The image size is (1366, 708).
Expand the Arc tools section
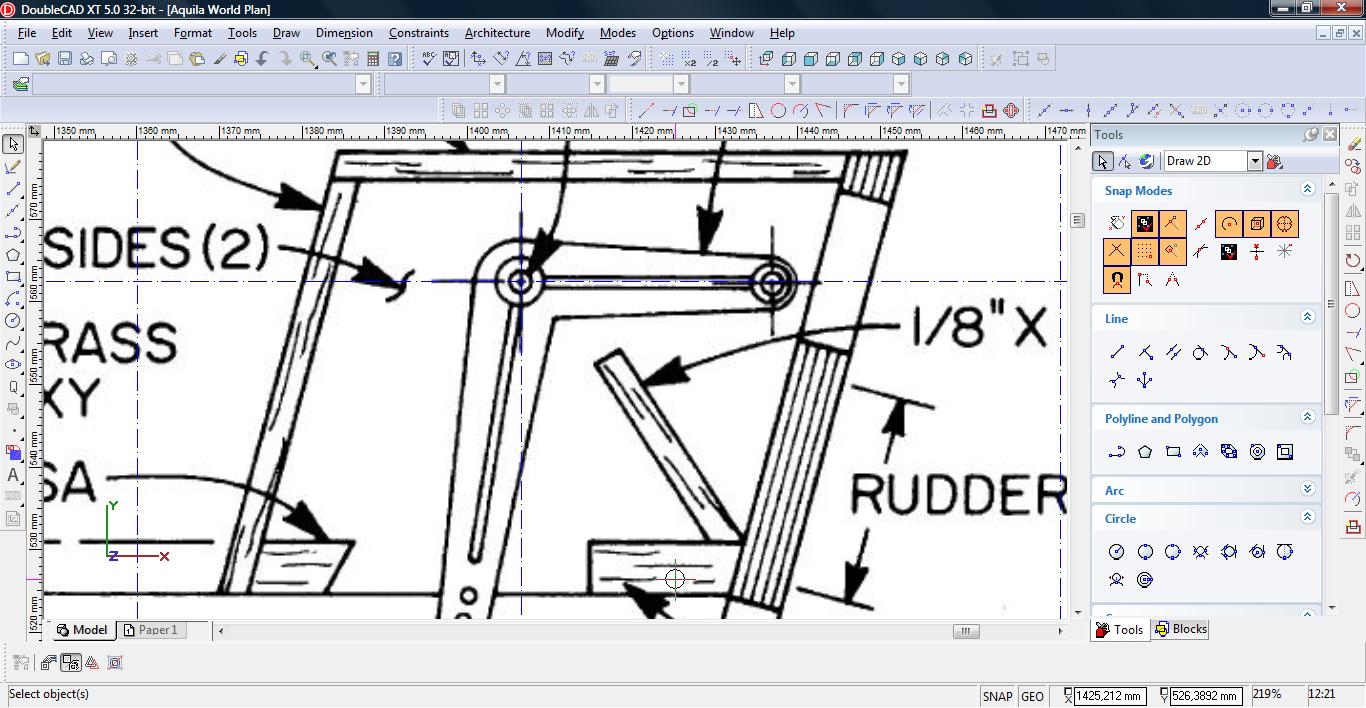point(1306,490)
